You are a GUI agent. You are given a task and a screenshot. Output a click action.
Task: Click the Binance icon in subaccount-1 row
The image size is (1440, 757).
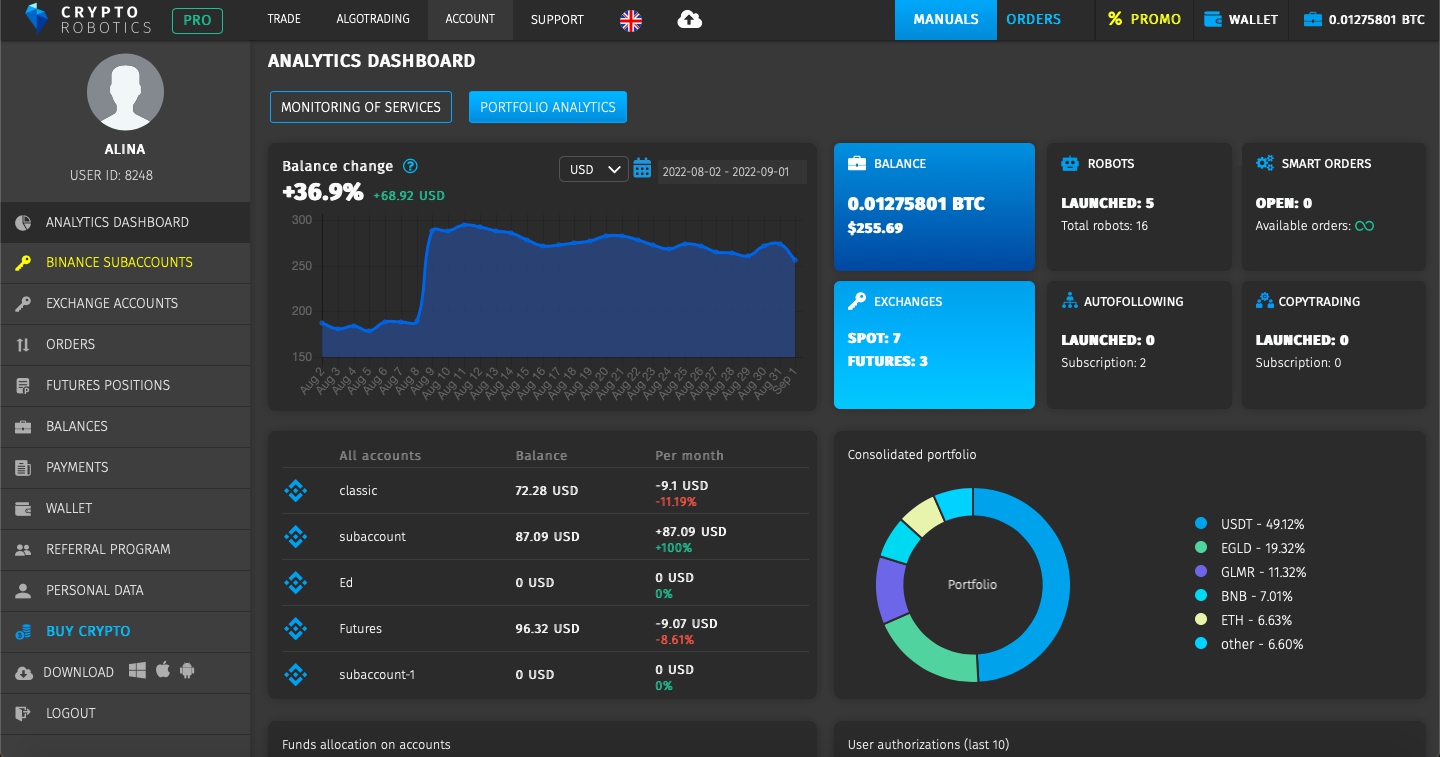(x=295, y=675)
